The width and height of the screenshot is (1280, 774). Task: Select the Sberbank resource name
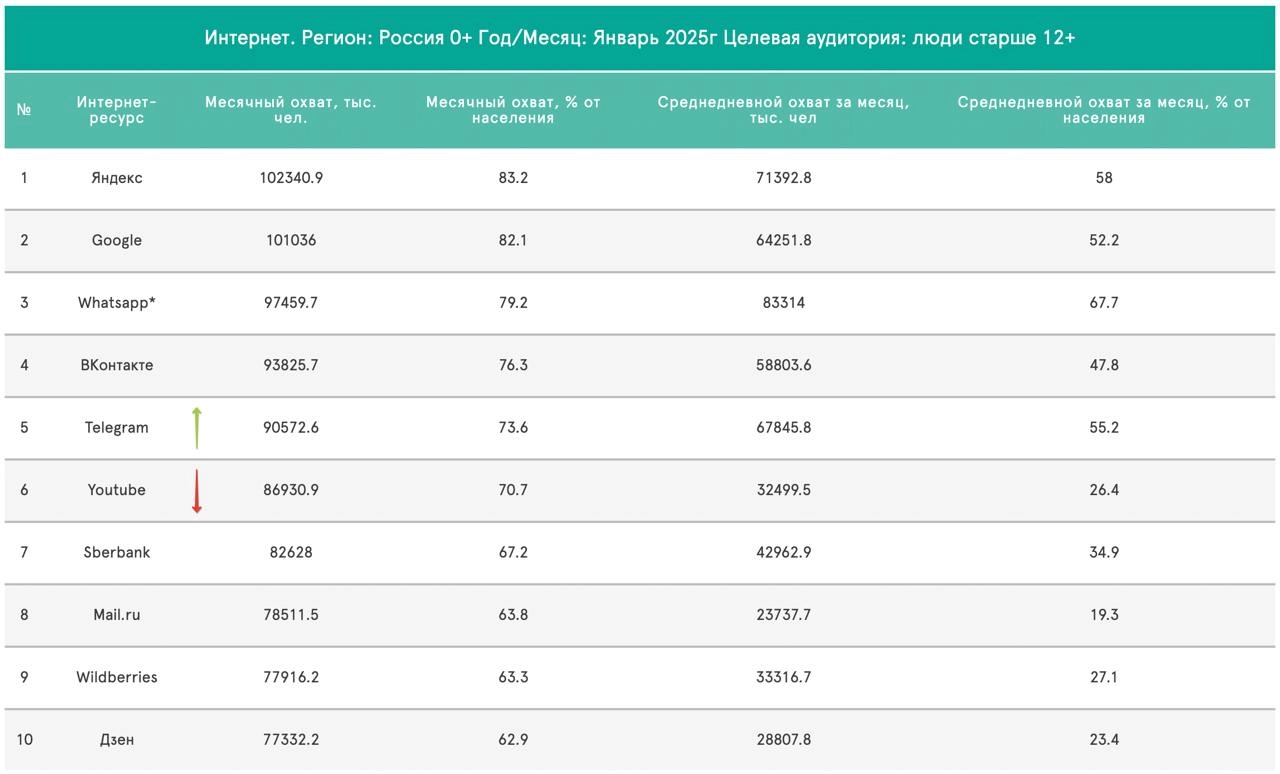[117, 552]
